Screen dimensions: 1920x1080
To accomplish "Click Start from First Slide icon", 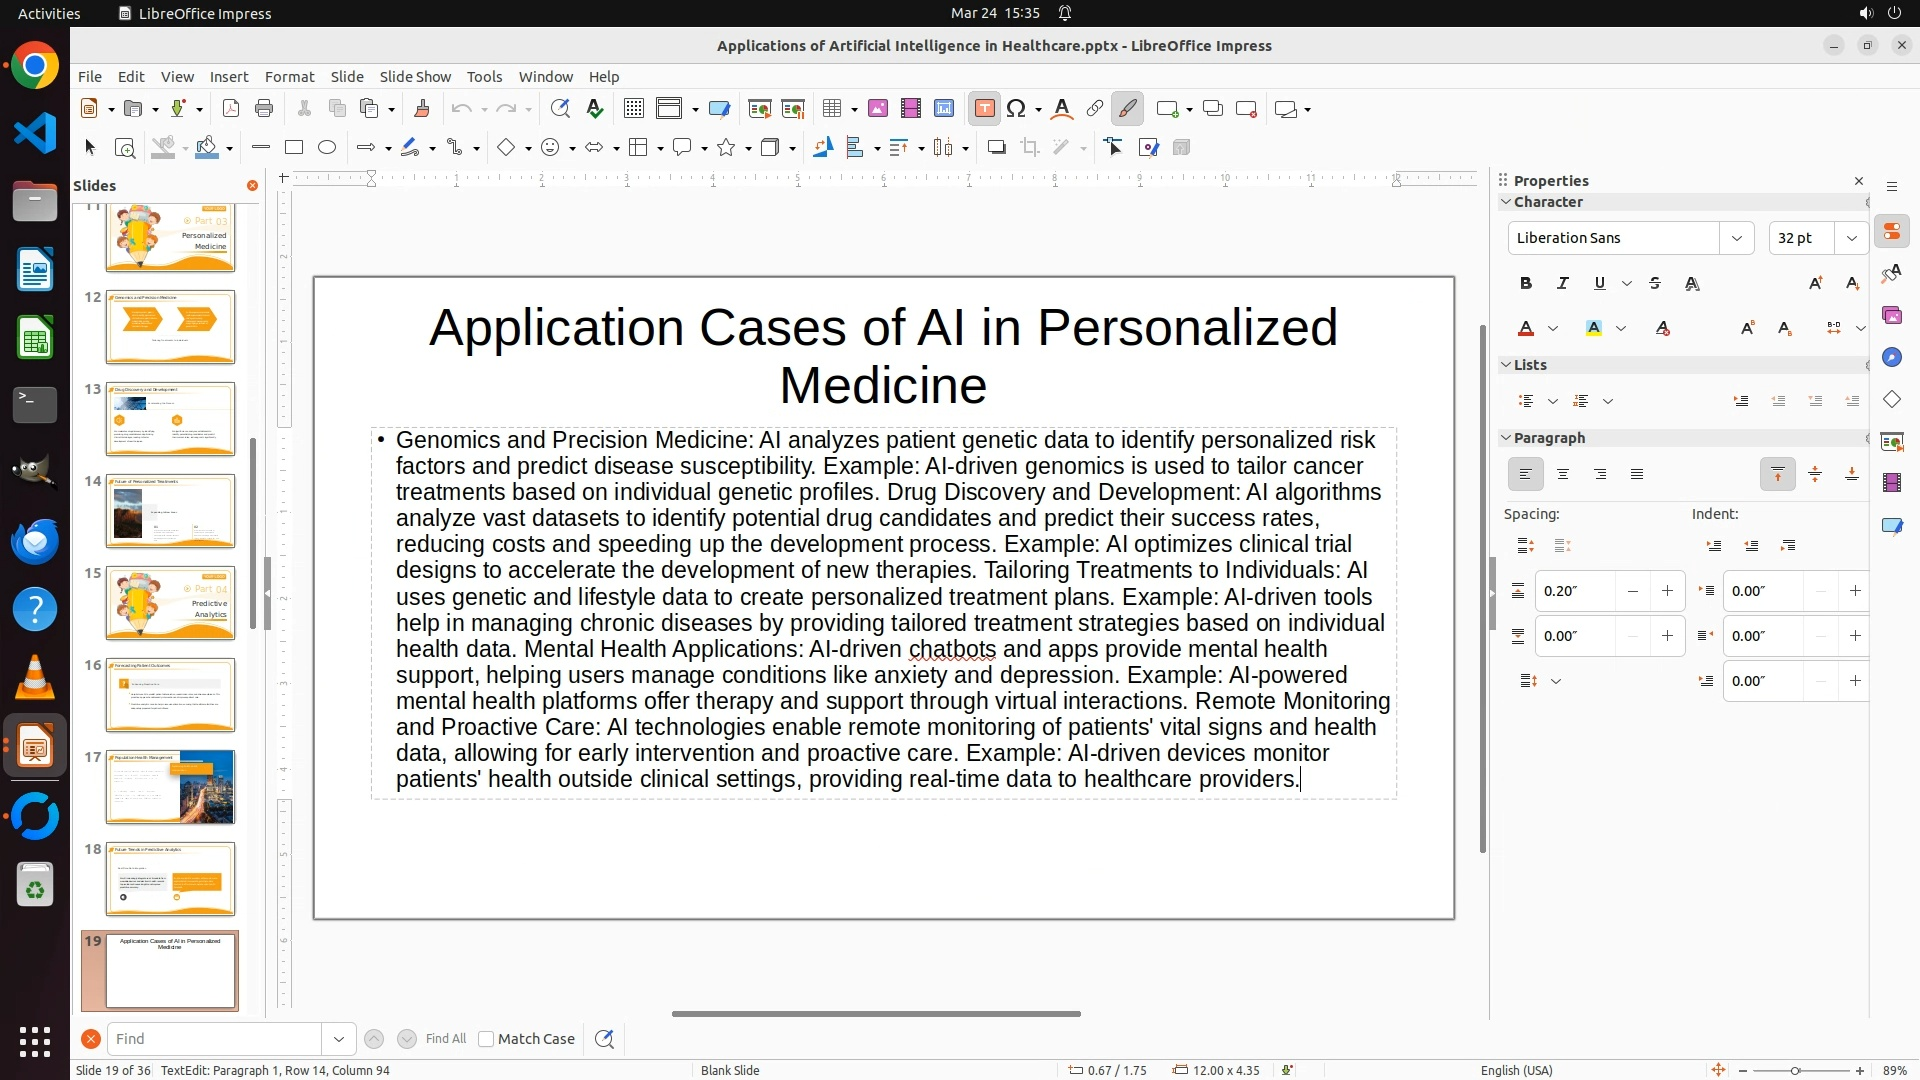I will click(760, 109).
